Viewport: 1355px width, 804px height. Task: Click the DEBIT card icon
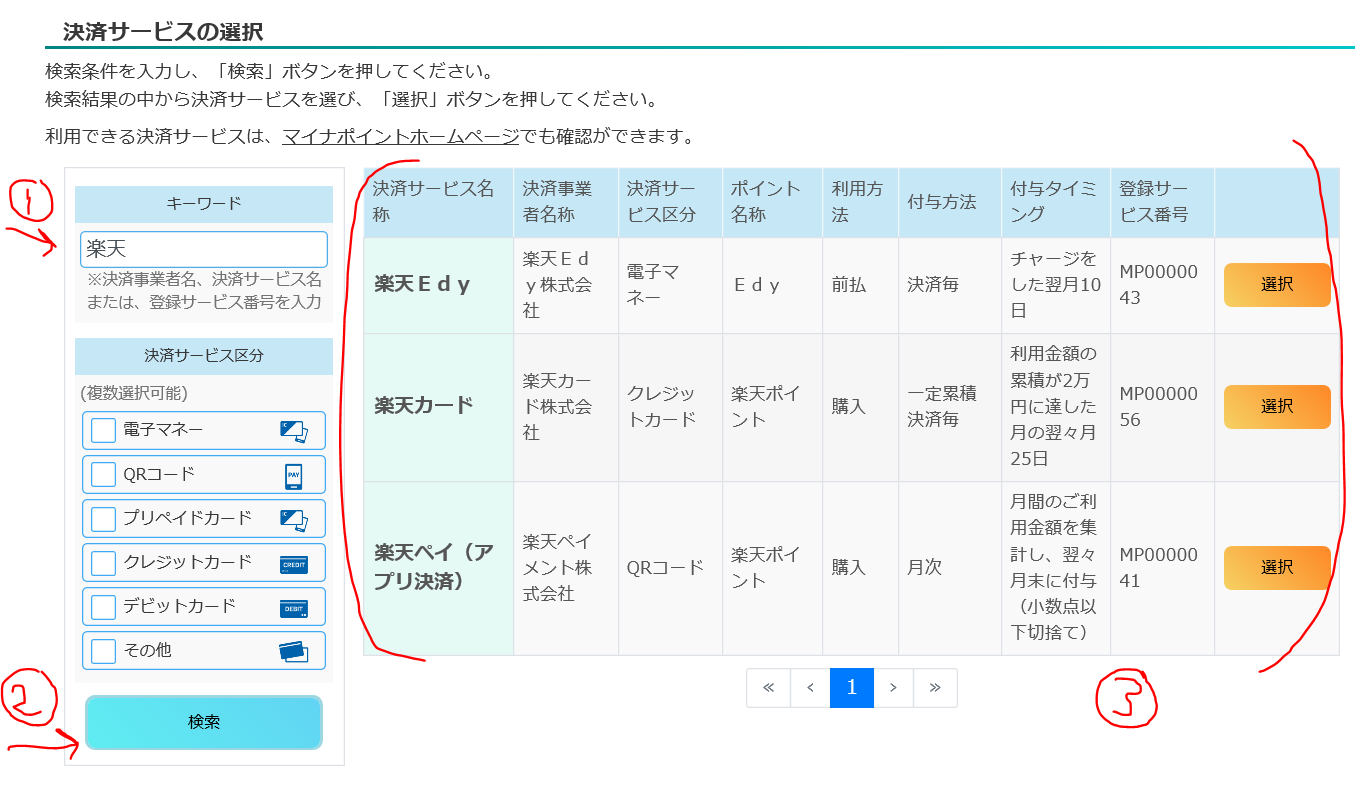pos(294,608)
